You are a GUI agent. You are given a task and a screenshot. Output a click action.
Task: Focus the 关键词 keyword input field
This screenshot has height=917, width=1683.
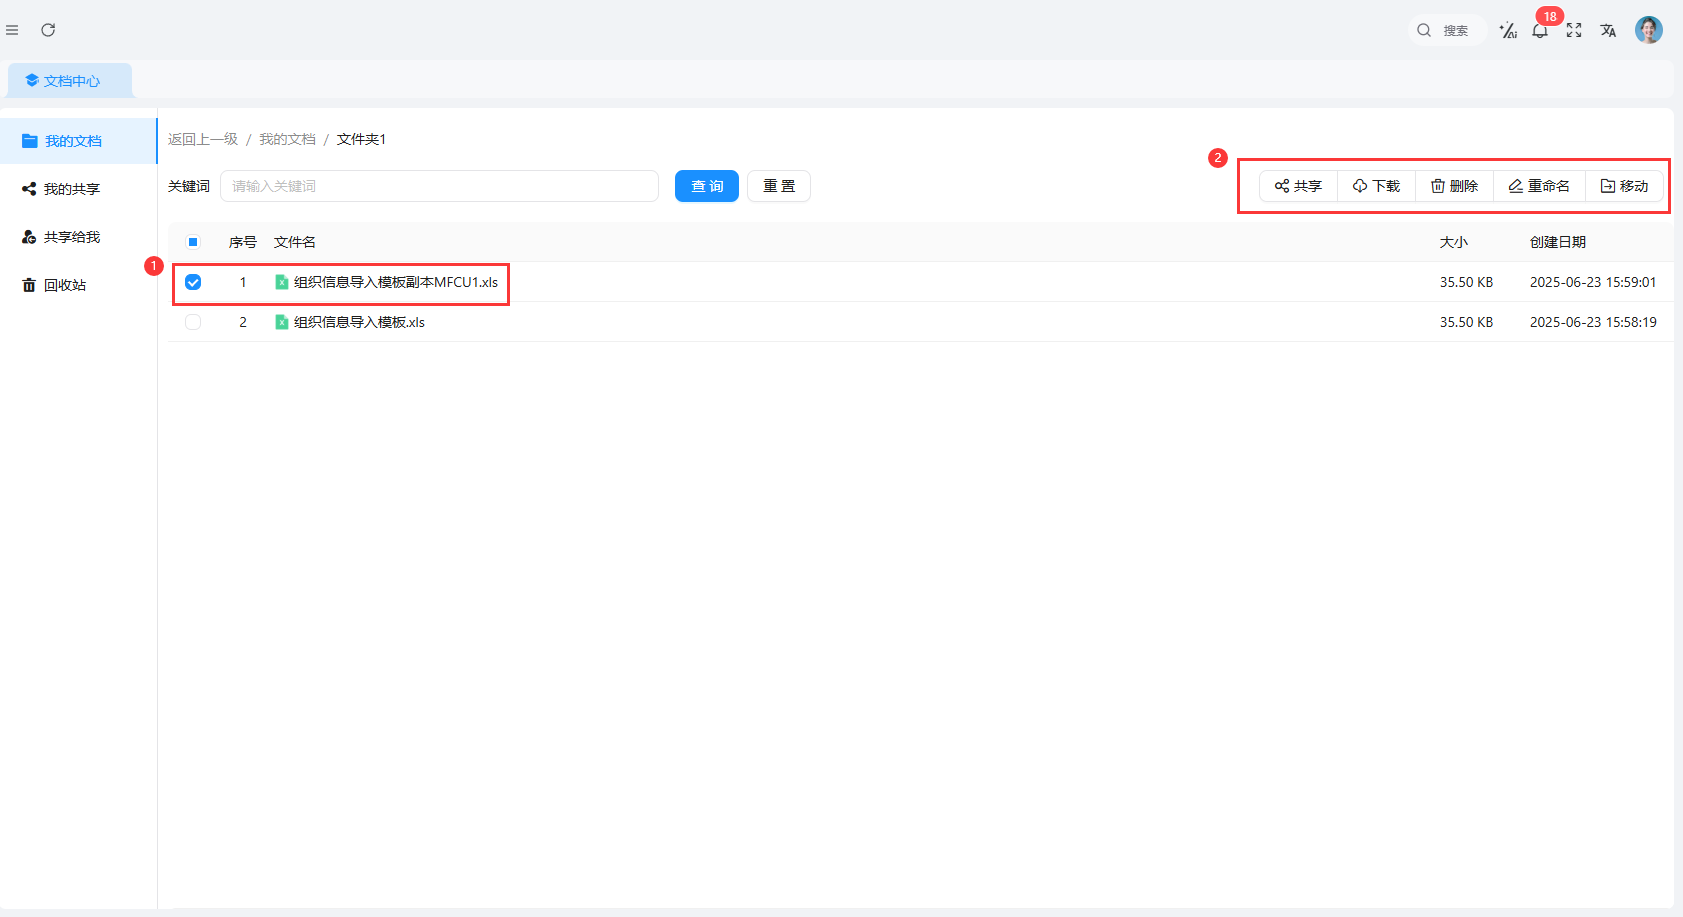(x=439, y=186)
